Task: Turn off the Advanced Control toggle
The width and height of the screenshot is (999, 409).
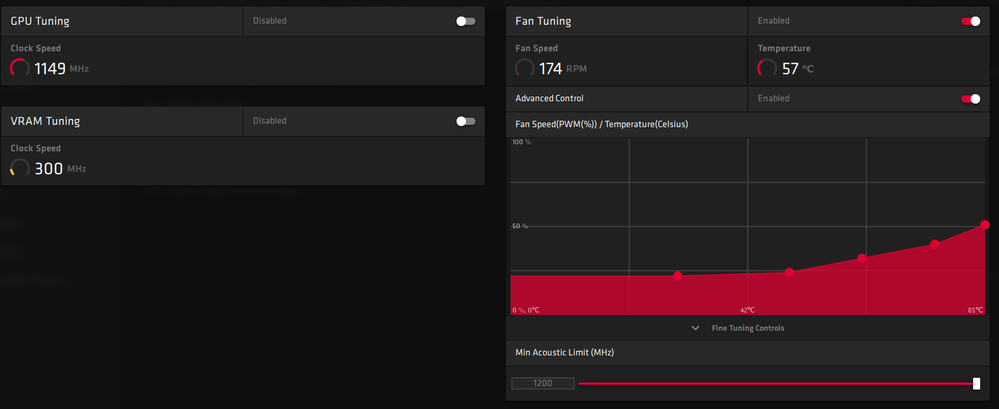Action: [971, 99]
